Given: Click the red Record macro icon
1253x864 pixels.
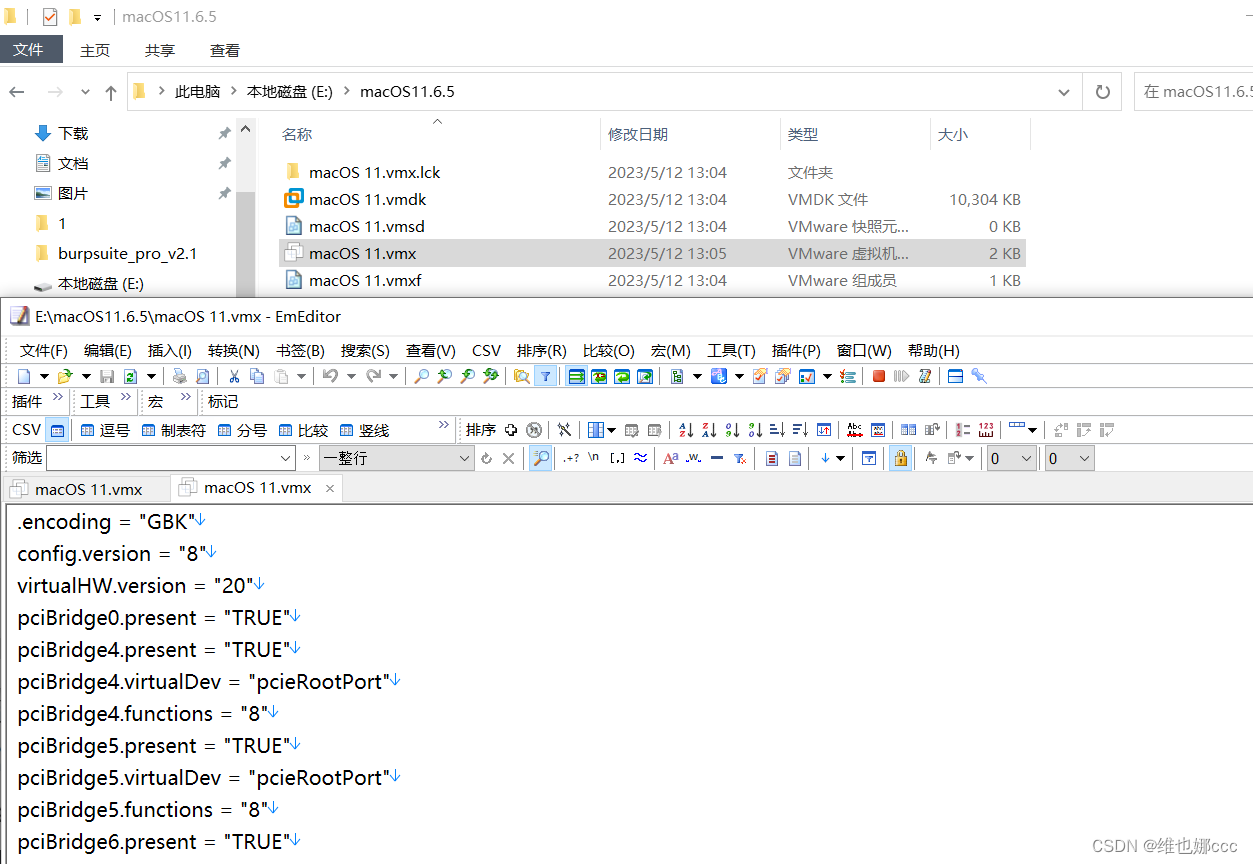Looking at the screenshot, I should pyautogui.click(x=879, y=376).
